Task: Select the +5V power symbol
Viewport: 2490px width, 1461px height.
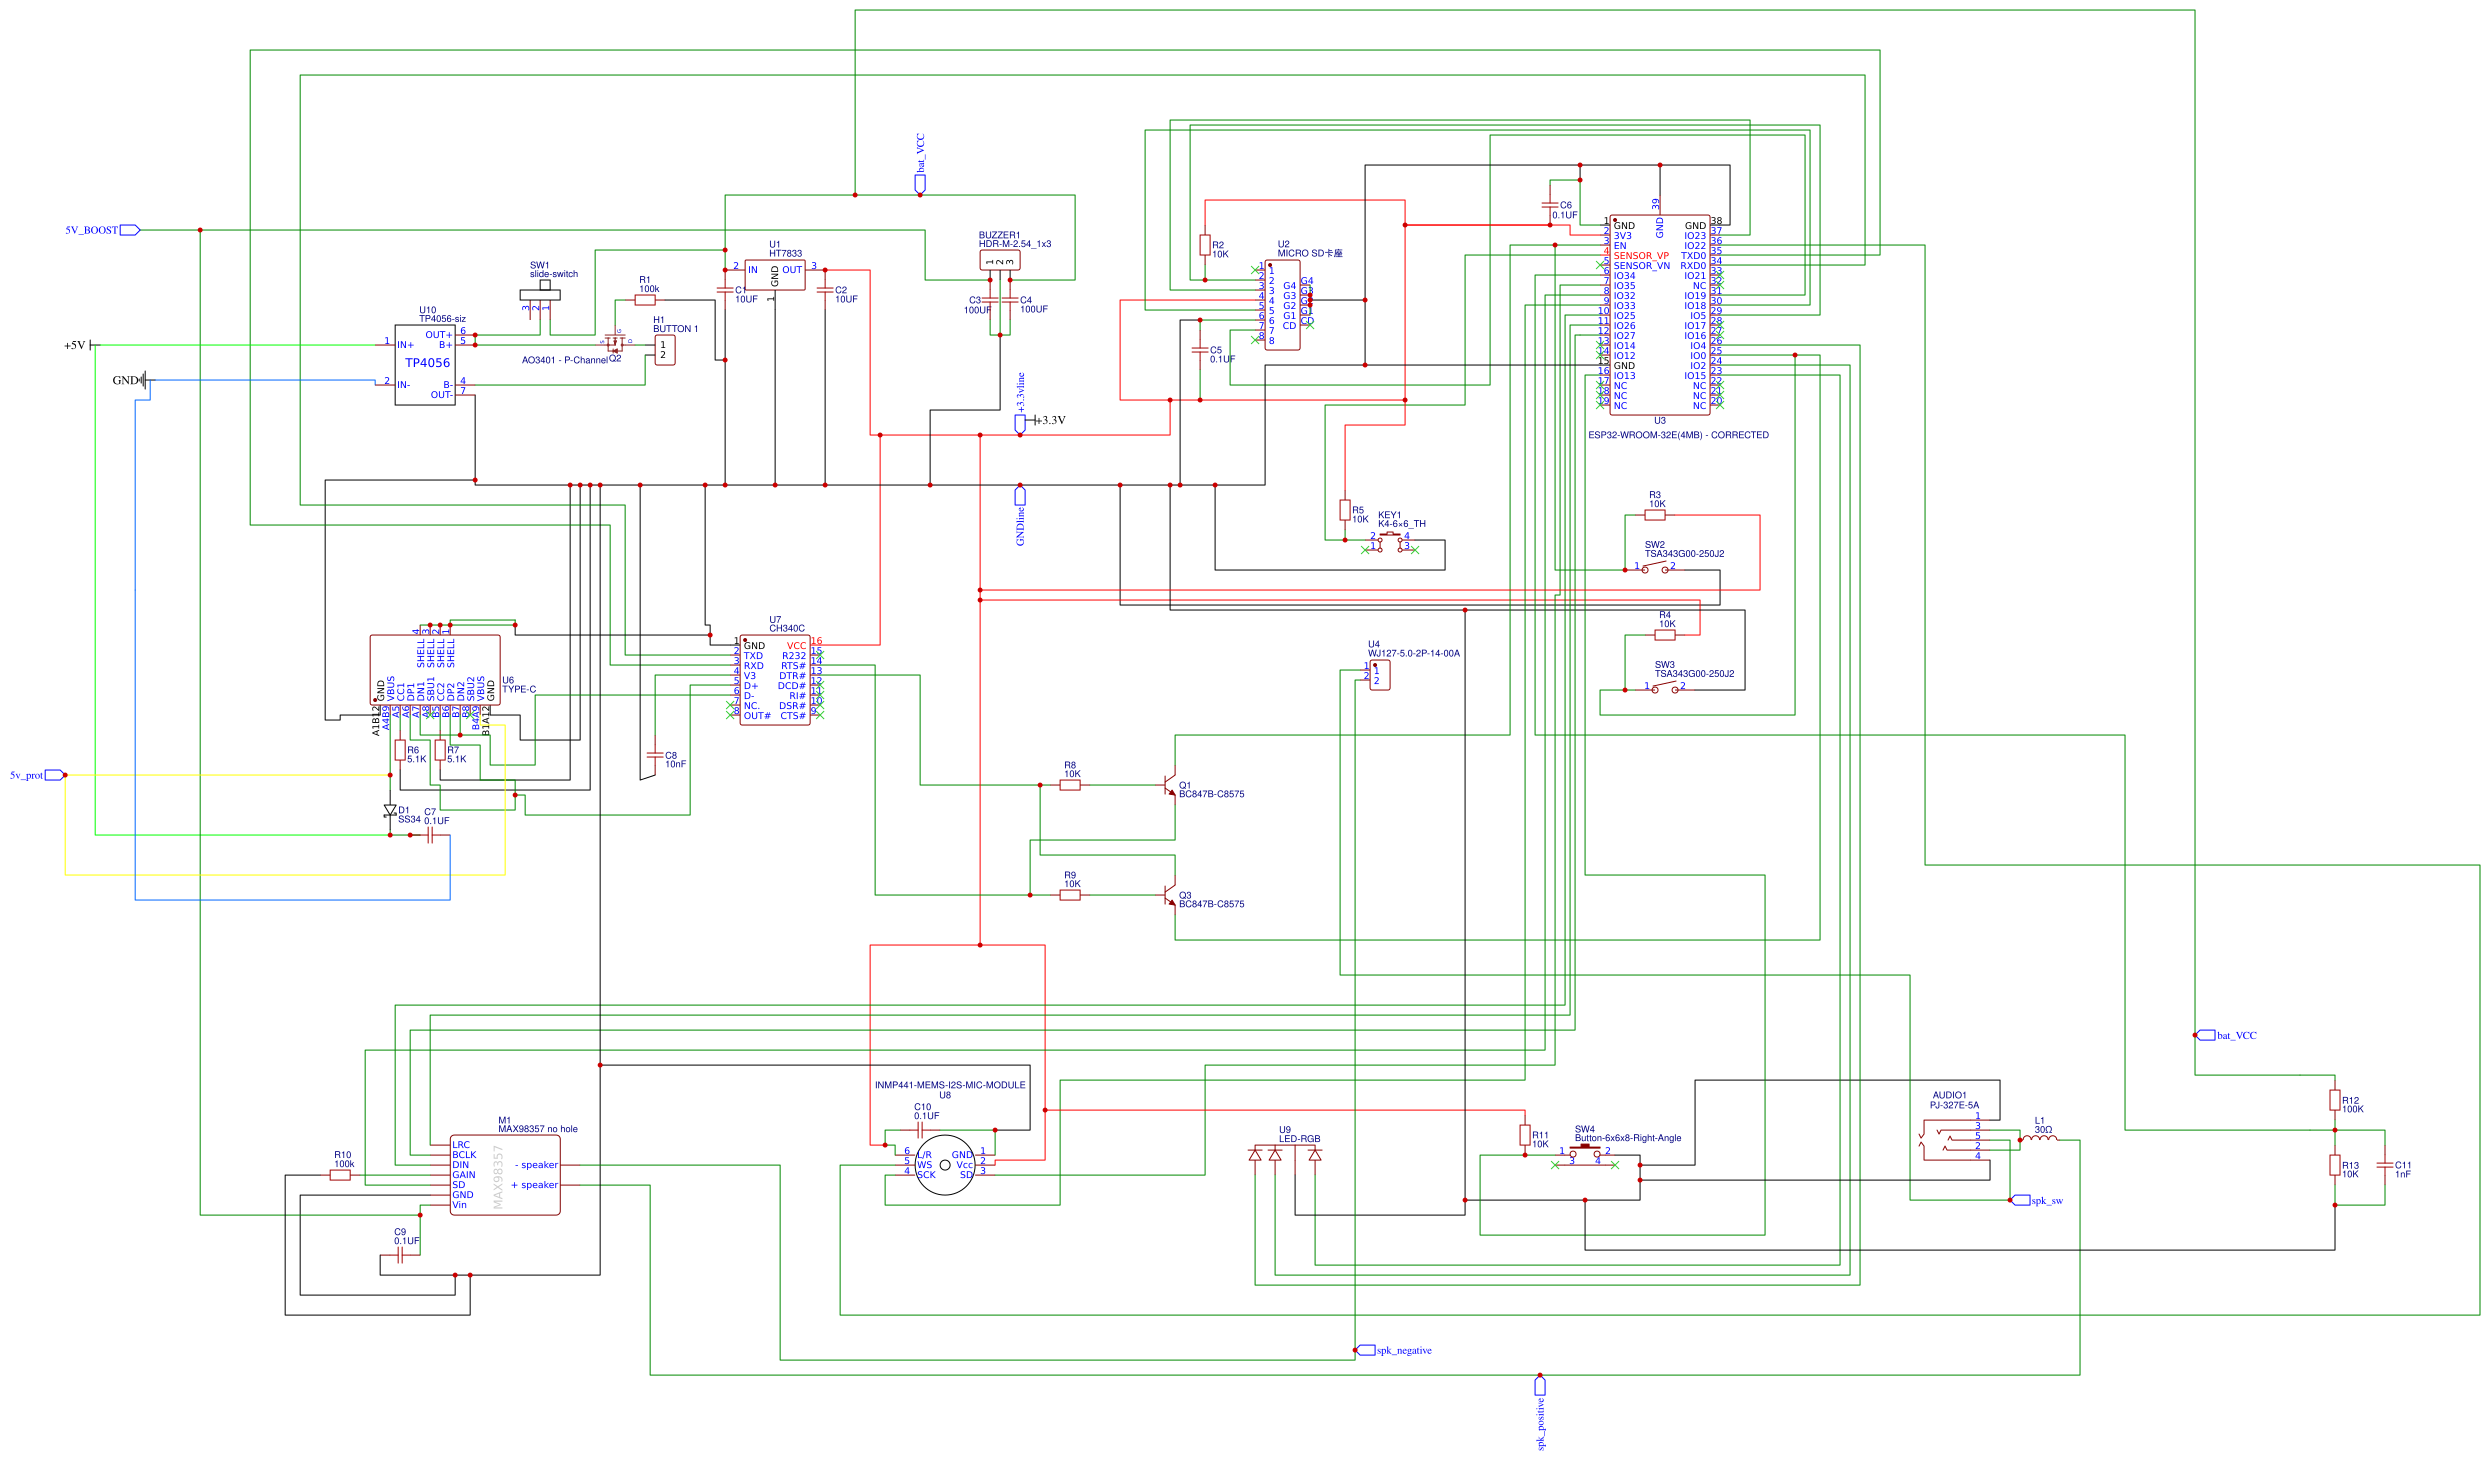Action: tap(82, 345)
